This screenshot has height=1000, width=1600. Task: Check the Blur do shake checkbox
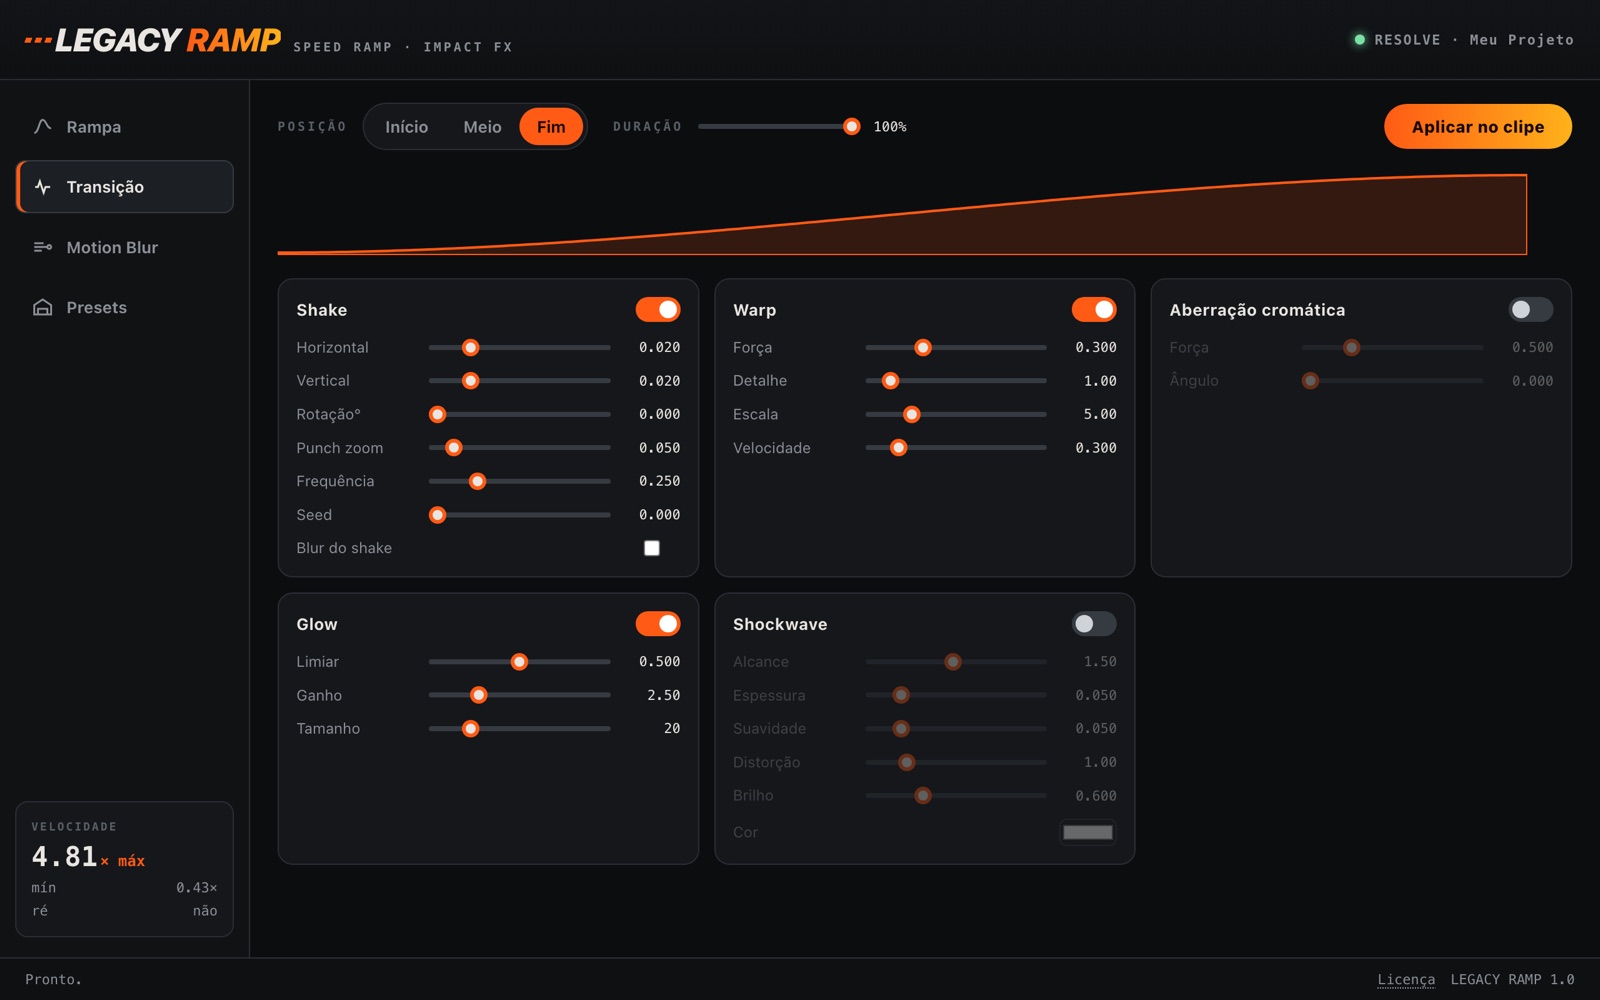pos(652,548)
